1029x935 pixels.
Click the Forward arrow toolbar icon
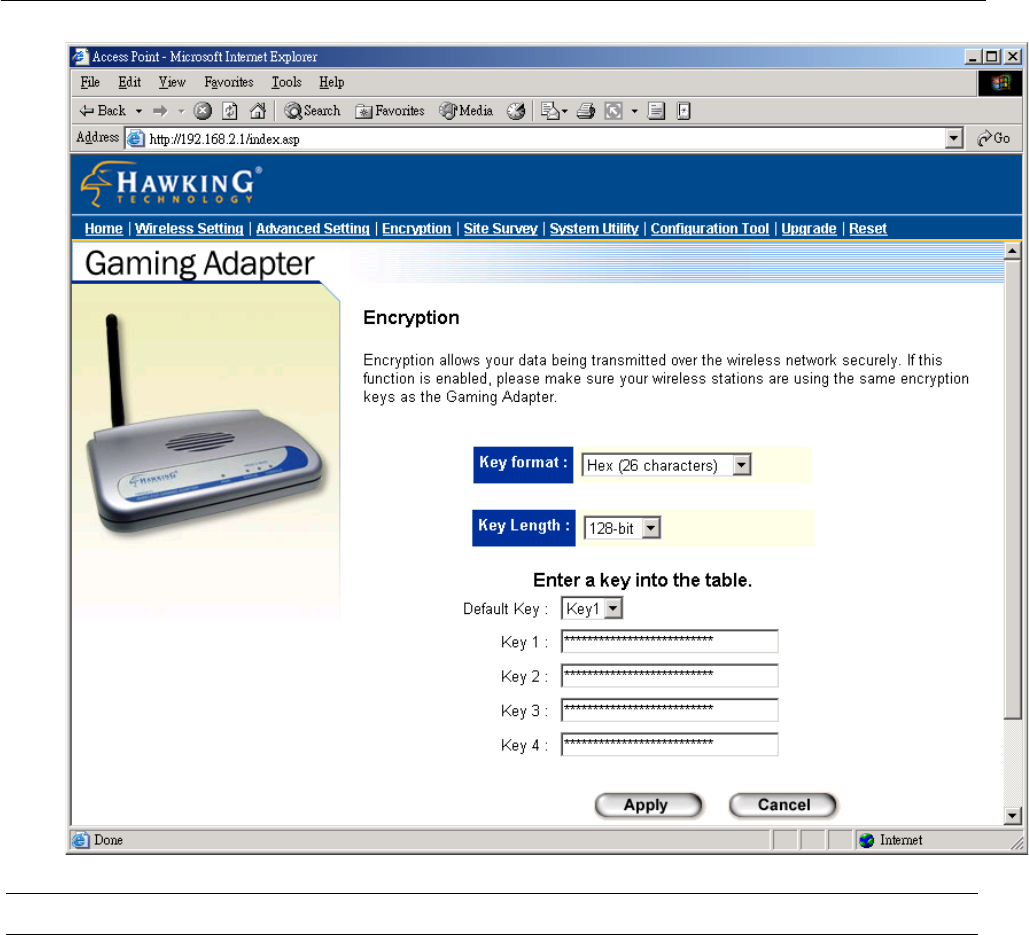[x=160, y=111]
